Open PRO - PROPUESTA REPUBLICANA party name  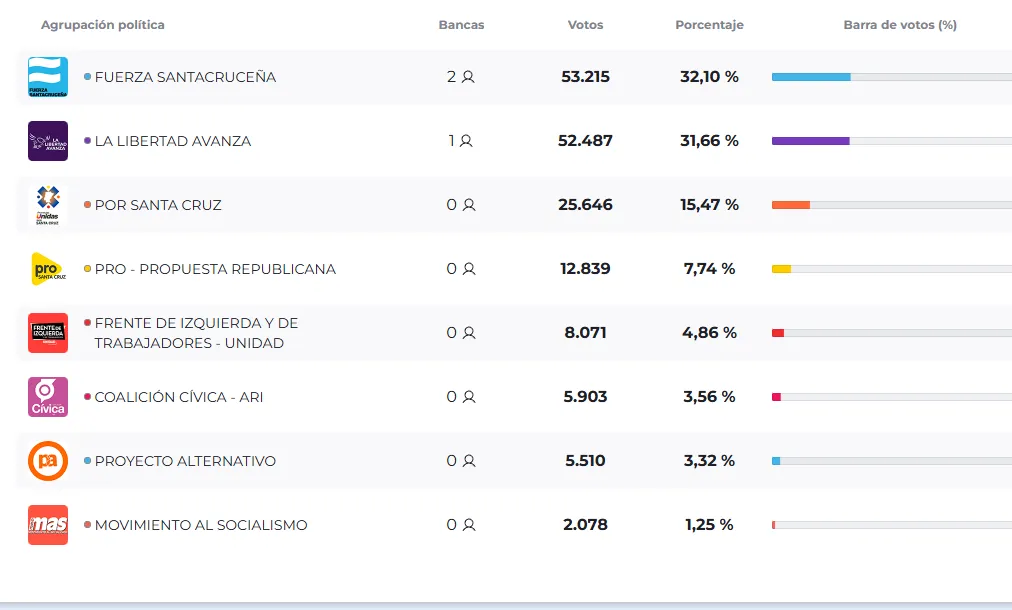(215, 269)
